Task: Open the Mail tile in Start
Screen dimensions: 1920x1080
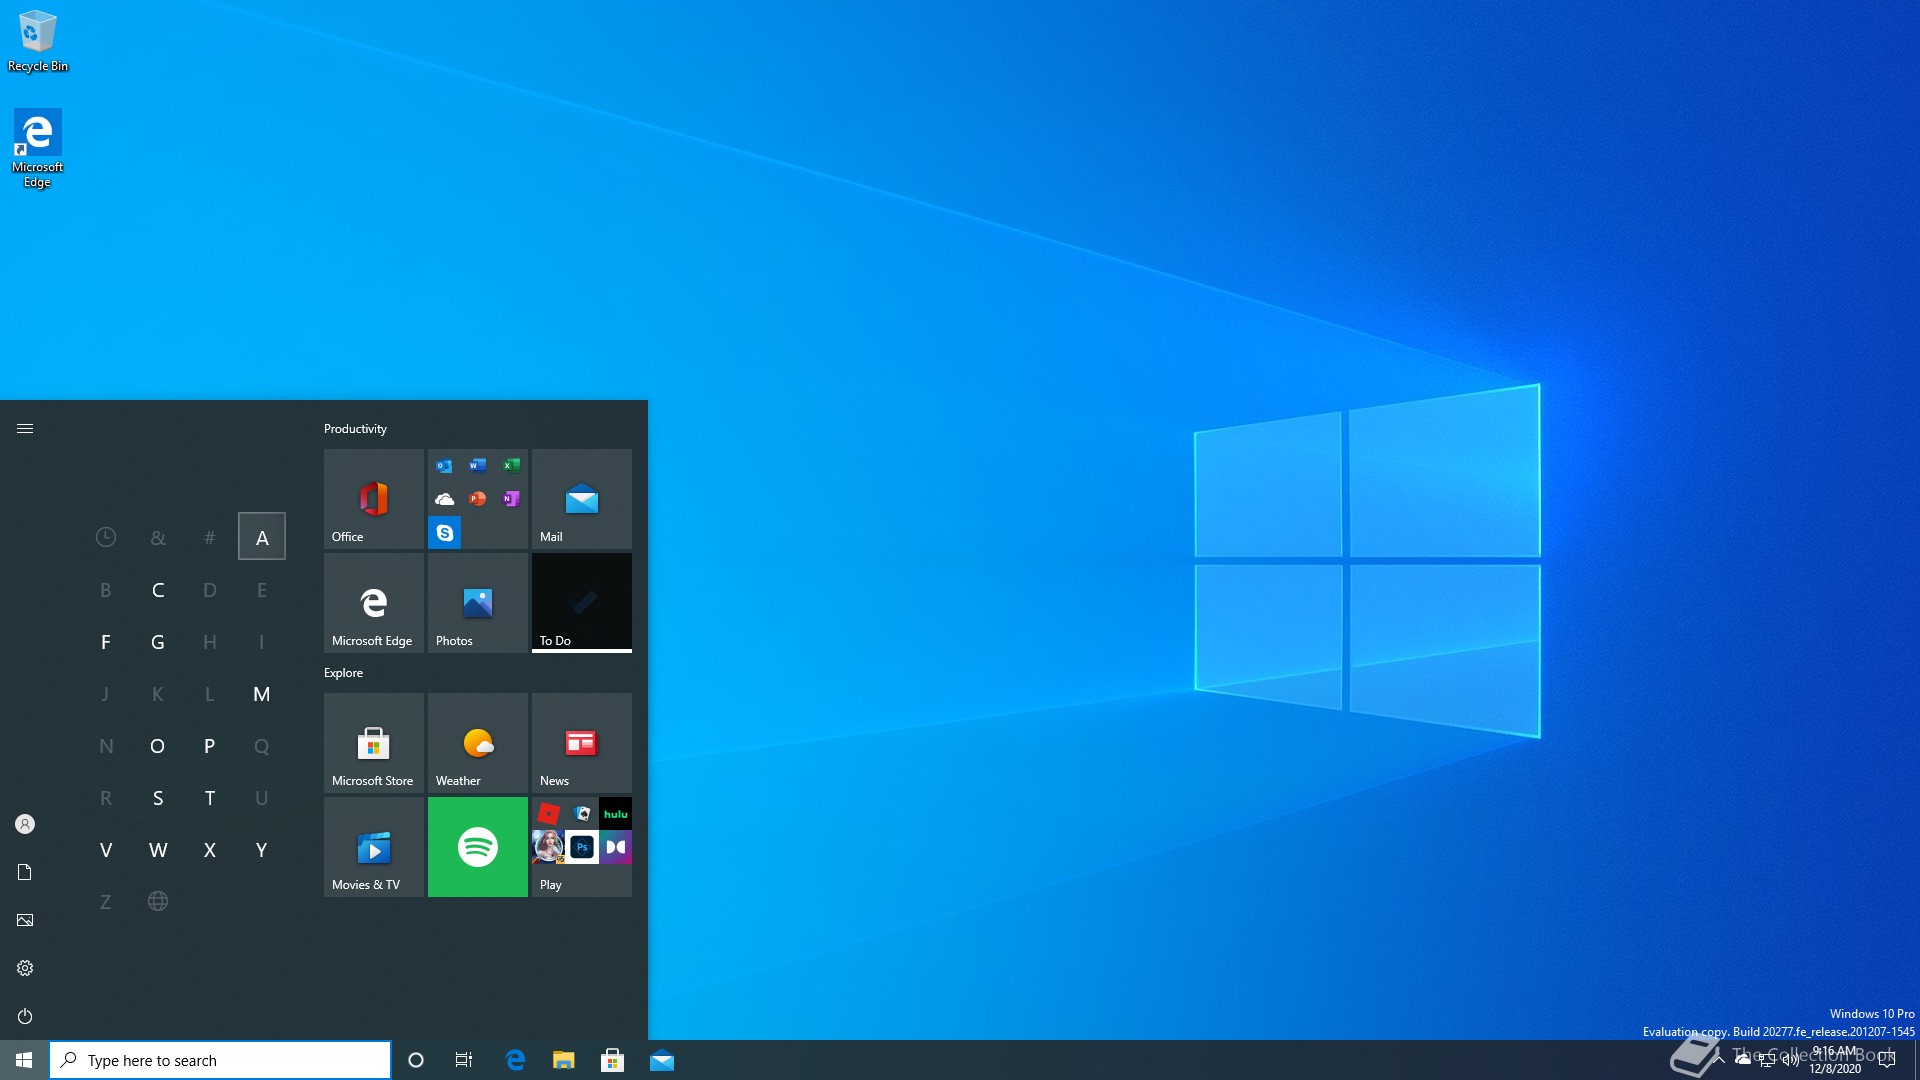Action: click(x=582, y=499)
